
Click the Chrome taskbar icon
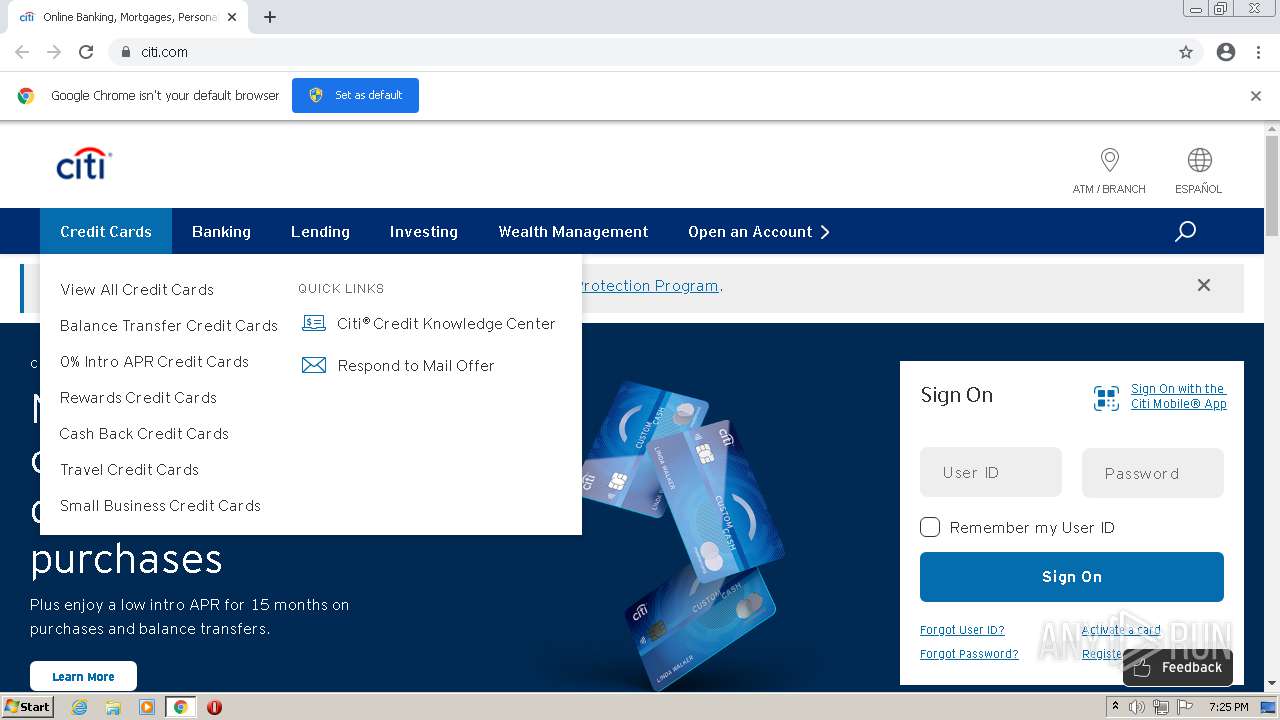tap(181, 707)
